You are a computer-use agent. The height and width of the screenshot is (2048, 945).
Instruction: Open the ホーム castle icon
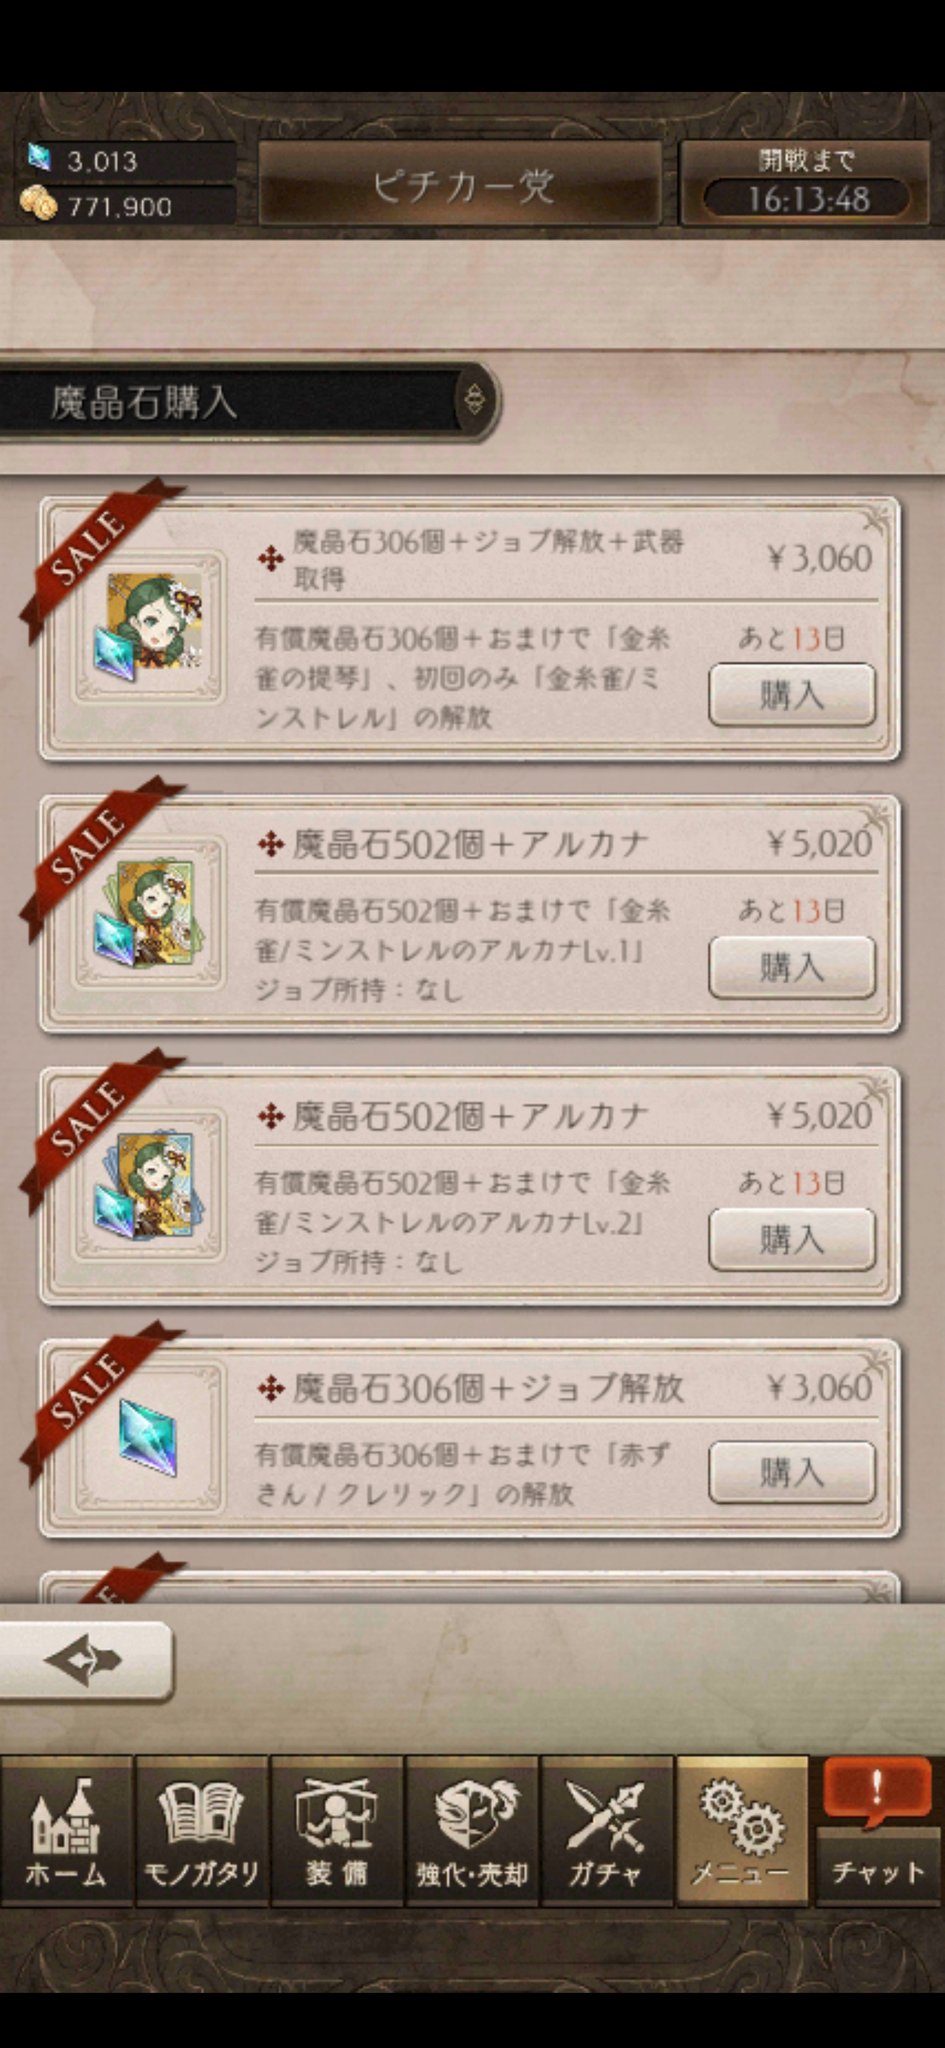coord(66,1830)
